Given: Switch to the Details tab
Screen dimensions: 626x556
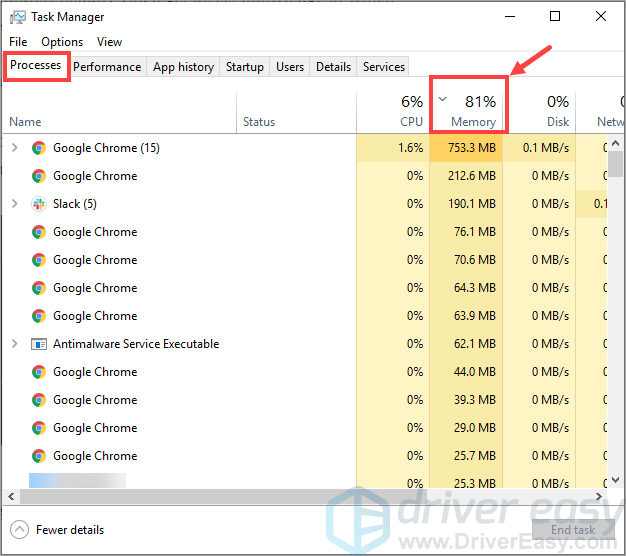Looking at the screenshot, I should pos(333,67).
